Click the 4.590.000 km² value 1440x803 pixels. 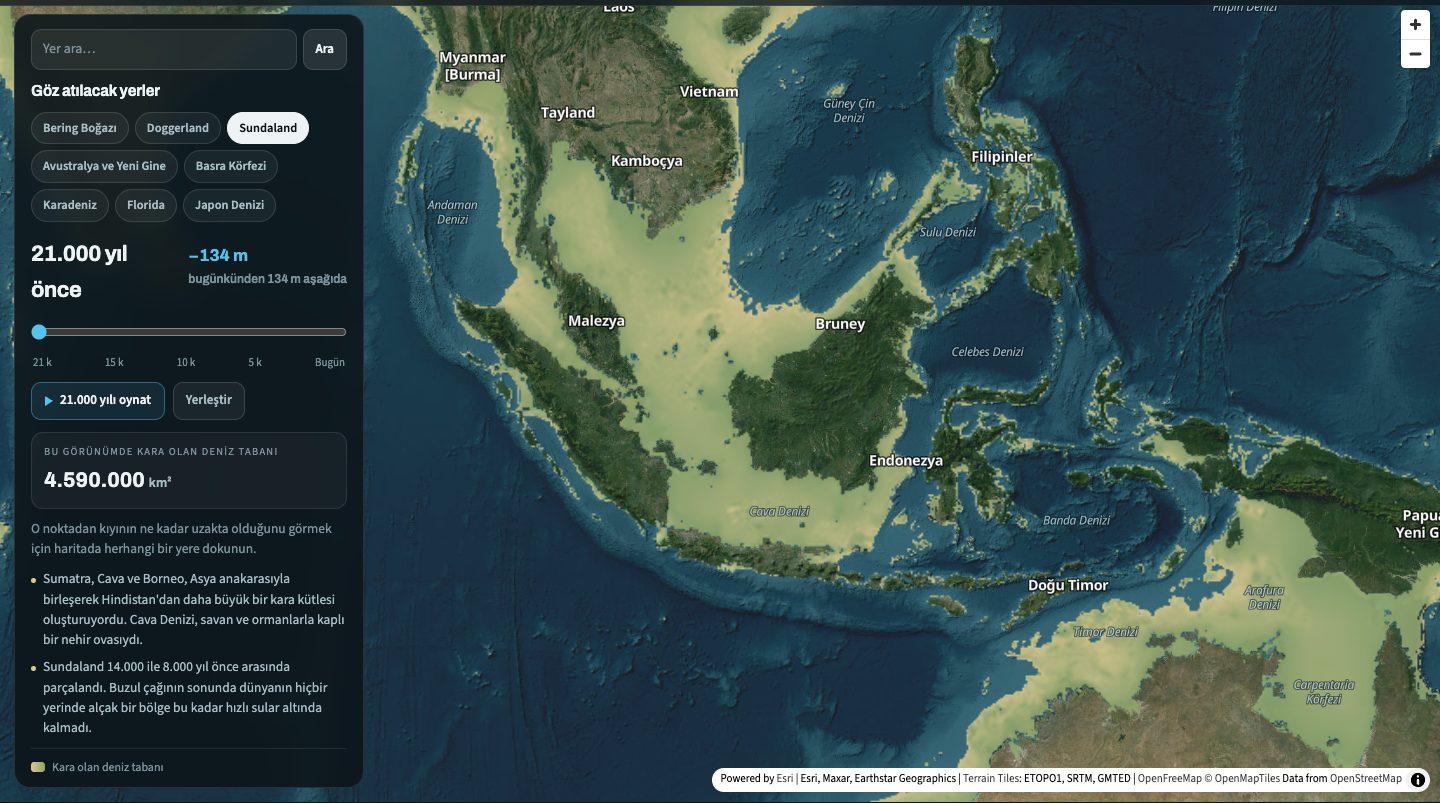click(x=108, y=480)
